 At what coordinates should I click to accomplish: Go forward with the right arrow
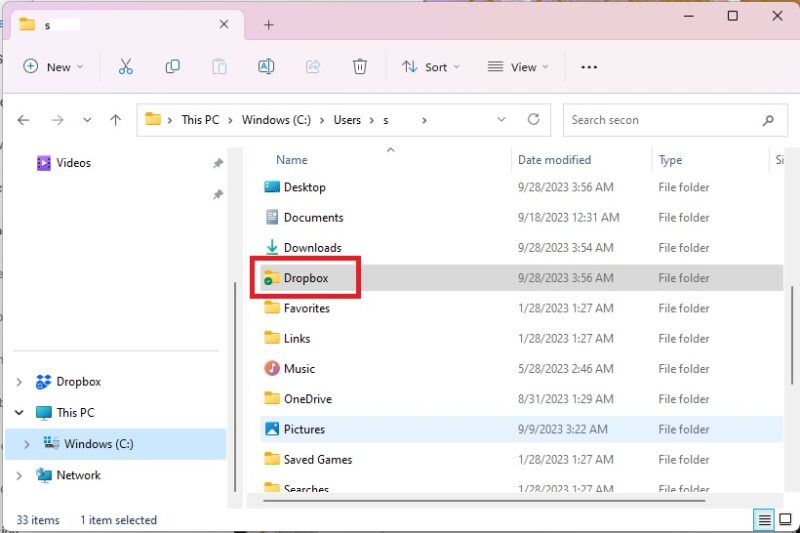click(x=58, y=120)
